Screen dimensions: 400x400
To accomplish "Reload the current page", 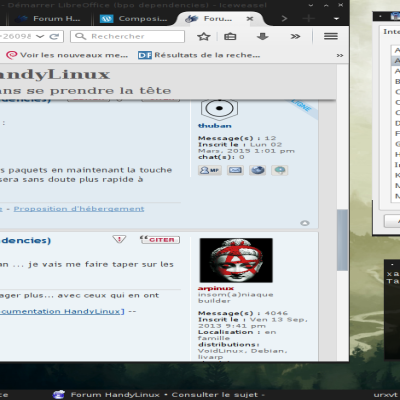I will (x=54, y=36).
